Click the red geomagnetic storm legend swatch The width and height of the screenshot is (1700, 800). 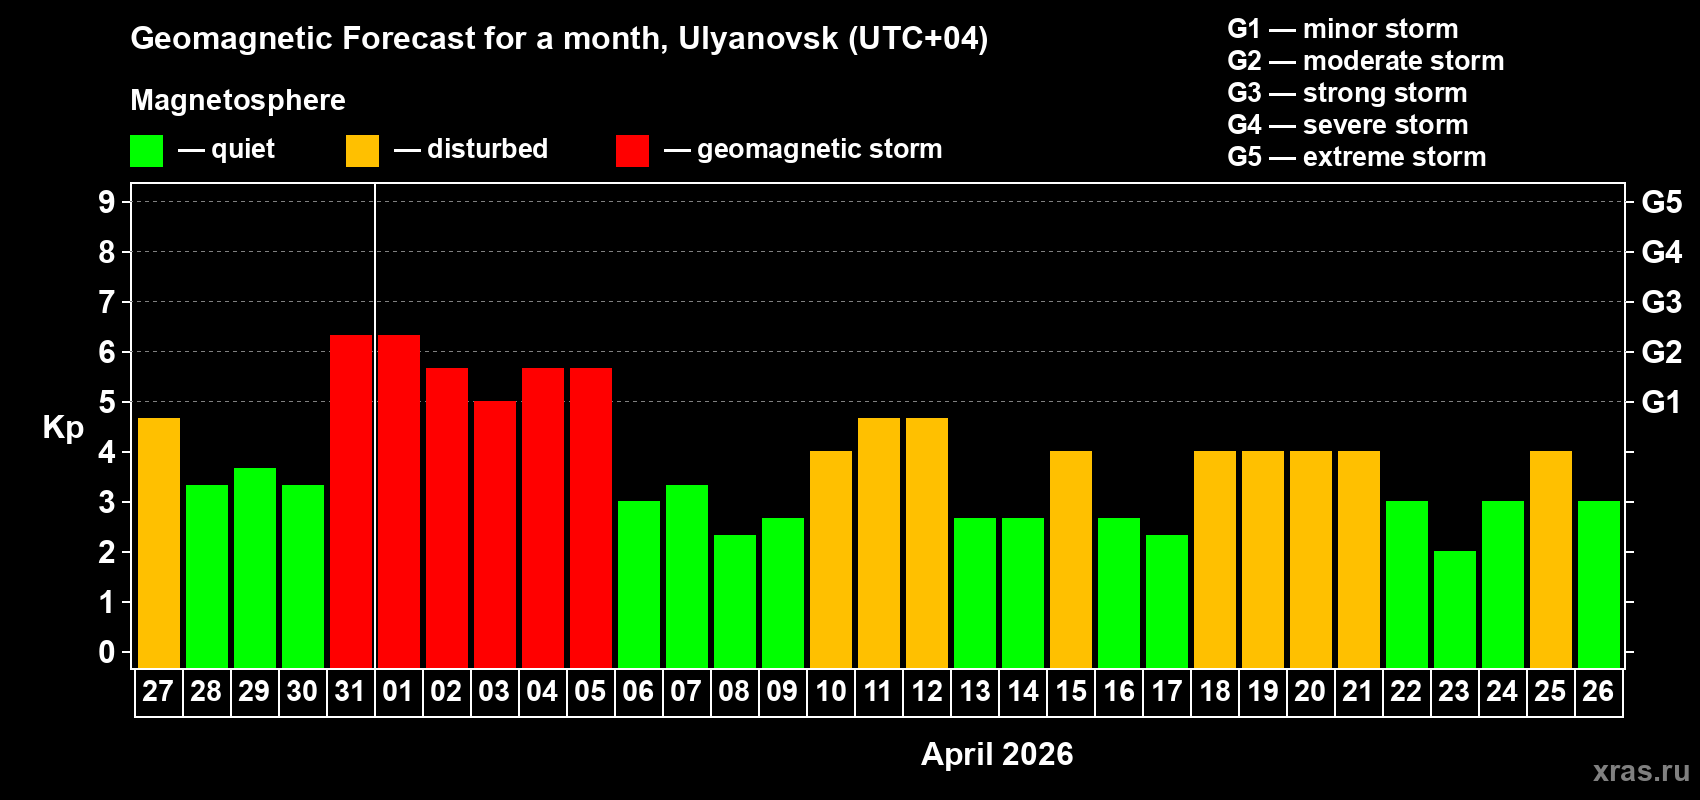632,151
